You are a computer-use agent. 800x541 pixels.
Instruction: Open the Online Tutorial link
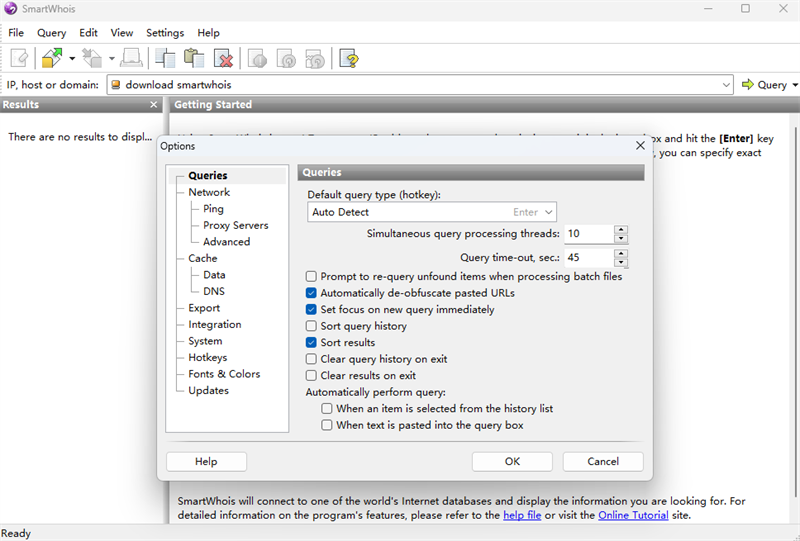(632, 516)
